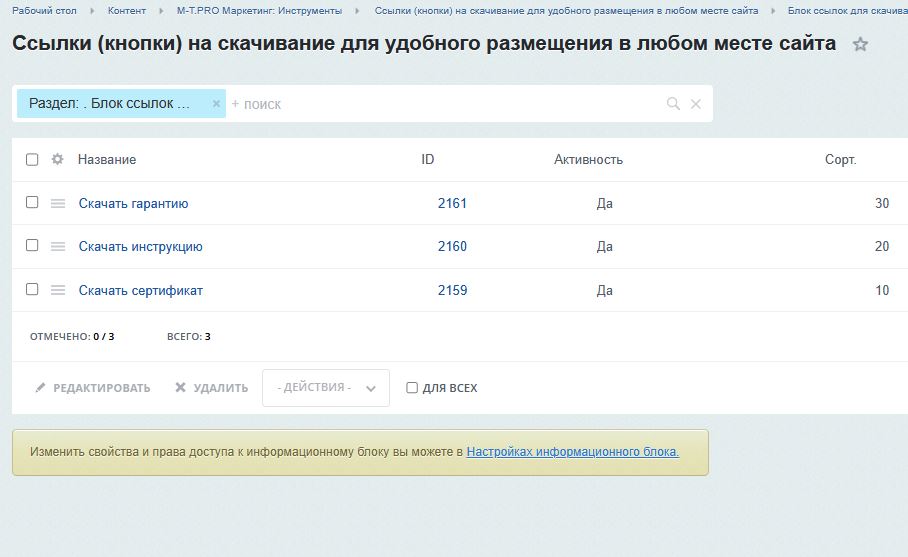Check the Скачать сертификат row checkbox

click(x=32, y=289)
